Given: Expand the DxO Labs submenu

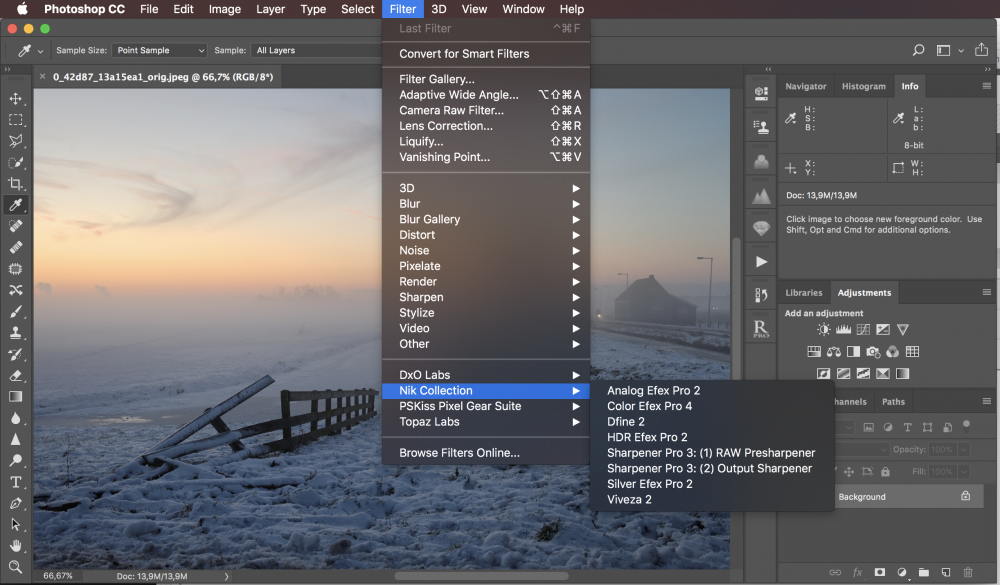Looking at the screenshot, I should click(486, 374).
